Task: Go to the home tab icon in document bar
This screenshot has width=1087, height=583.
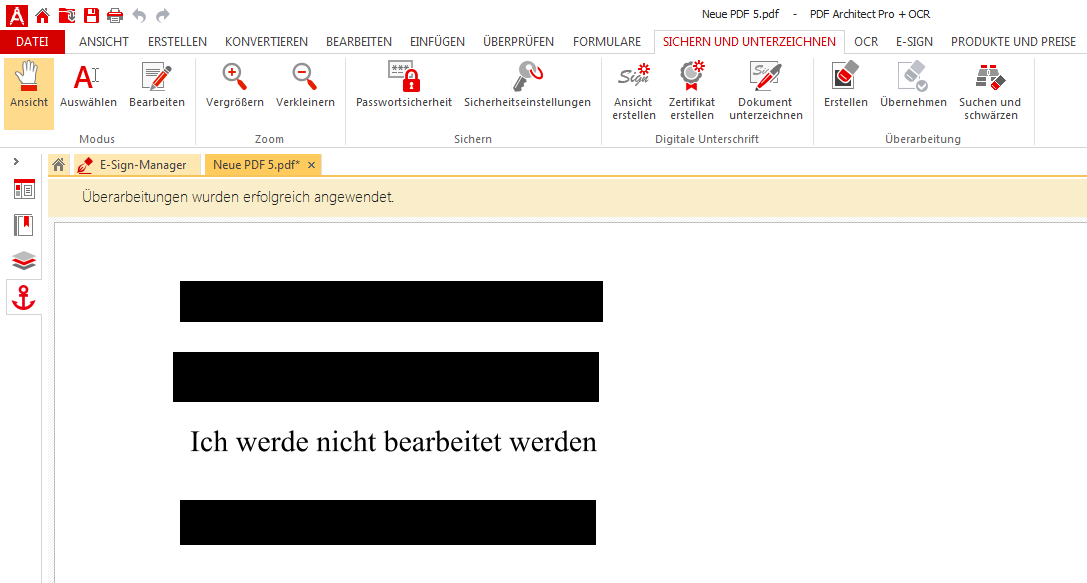Action: tap(59, 165)
